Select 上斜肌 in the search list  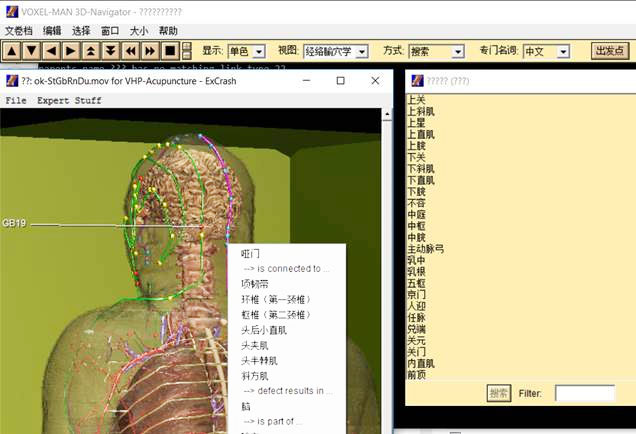point(421,111)
